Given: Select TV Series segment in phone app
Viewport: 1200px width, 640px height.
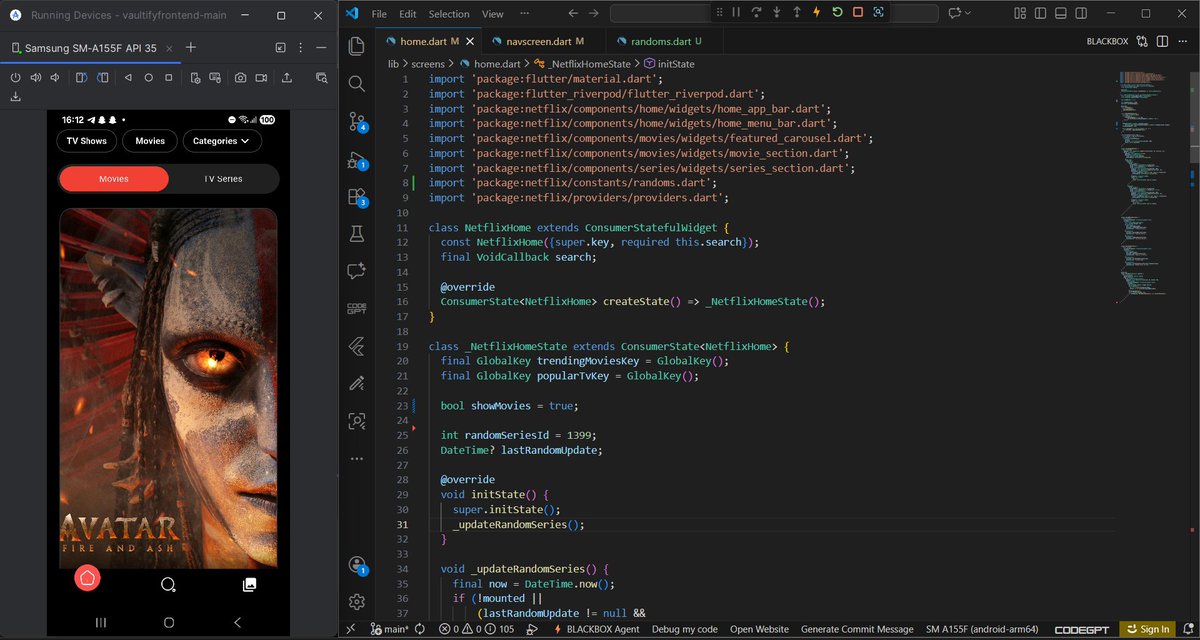Looking at the screenshot, I should (x=223, y=179).
